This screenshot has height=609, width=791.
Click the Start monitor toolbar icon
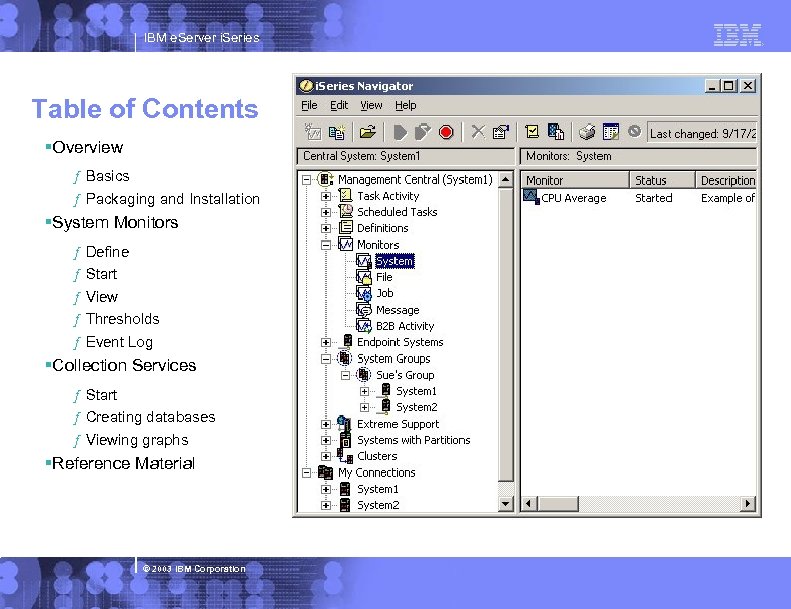(x=400, y=133)
